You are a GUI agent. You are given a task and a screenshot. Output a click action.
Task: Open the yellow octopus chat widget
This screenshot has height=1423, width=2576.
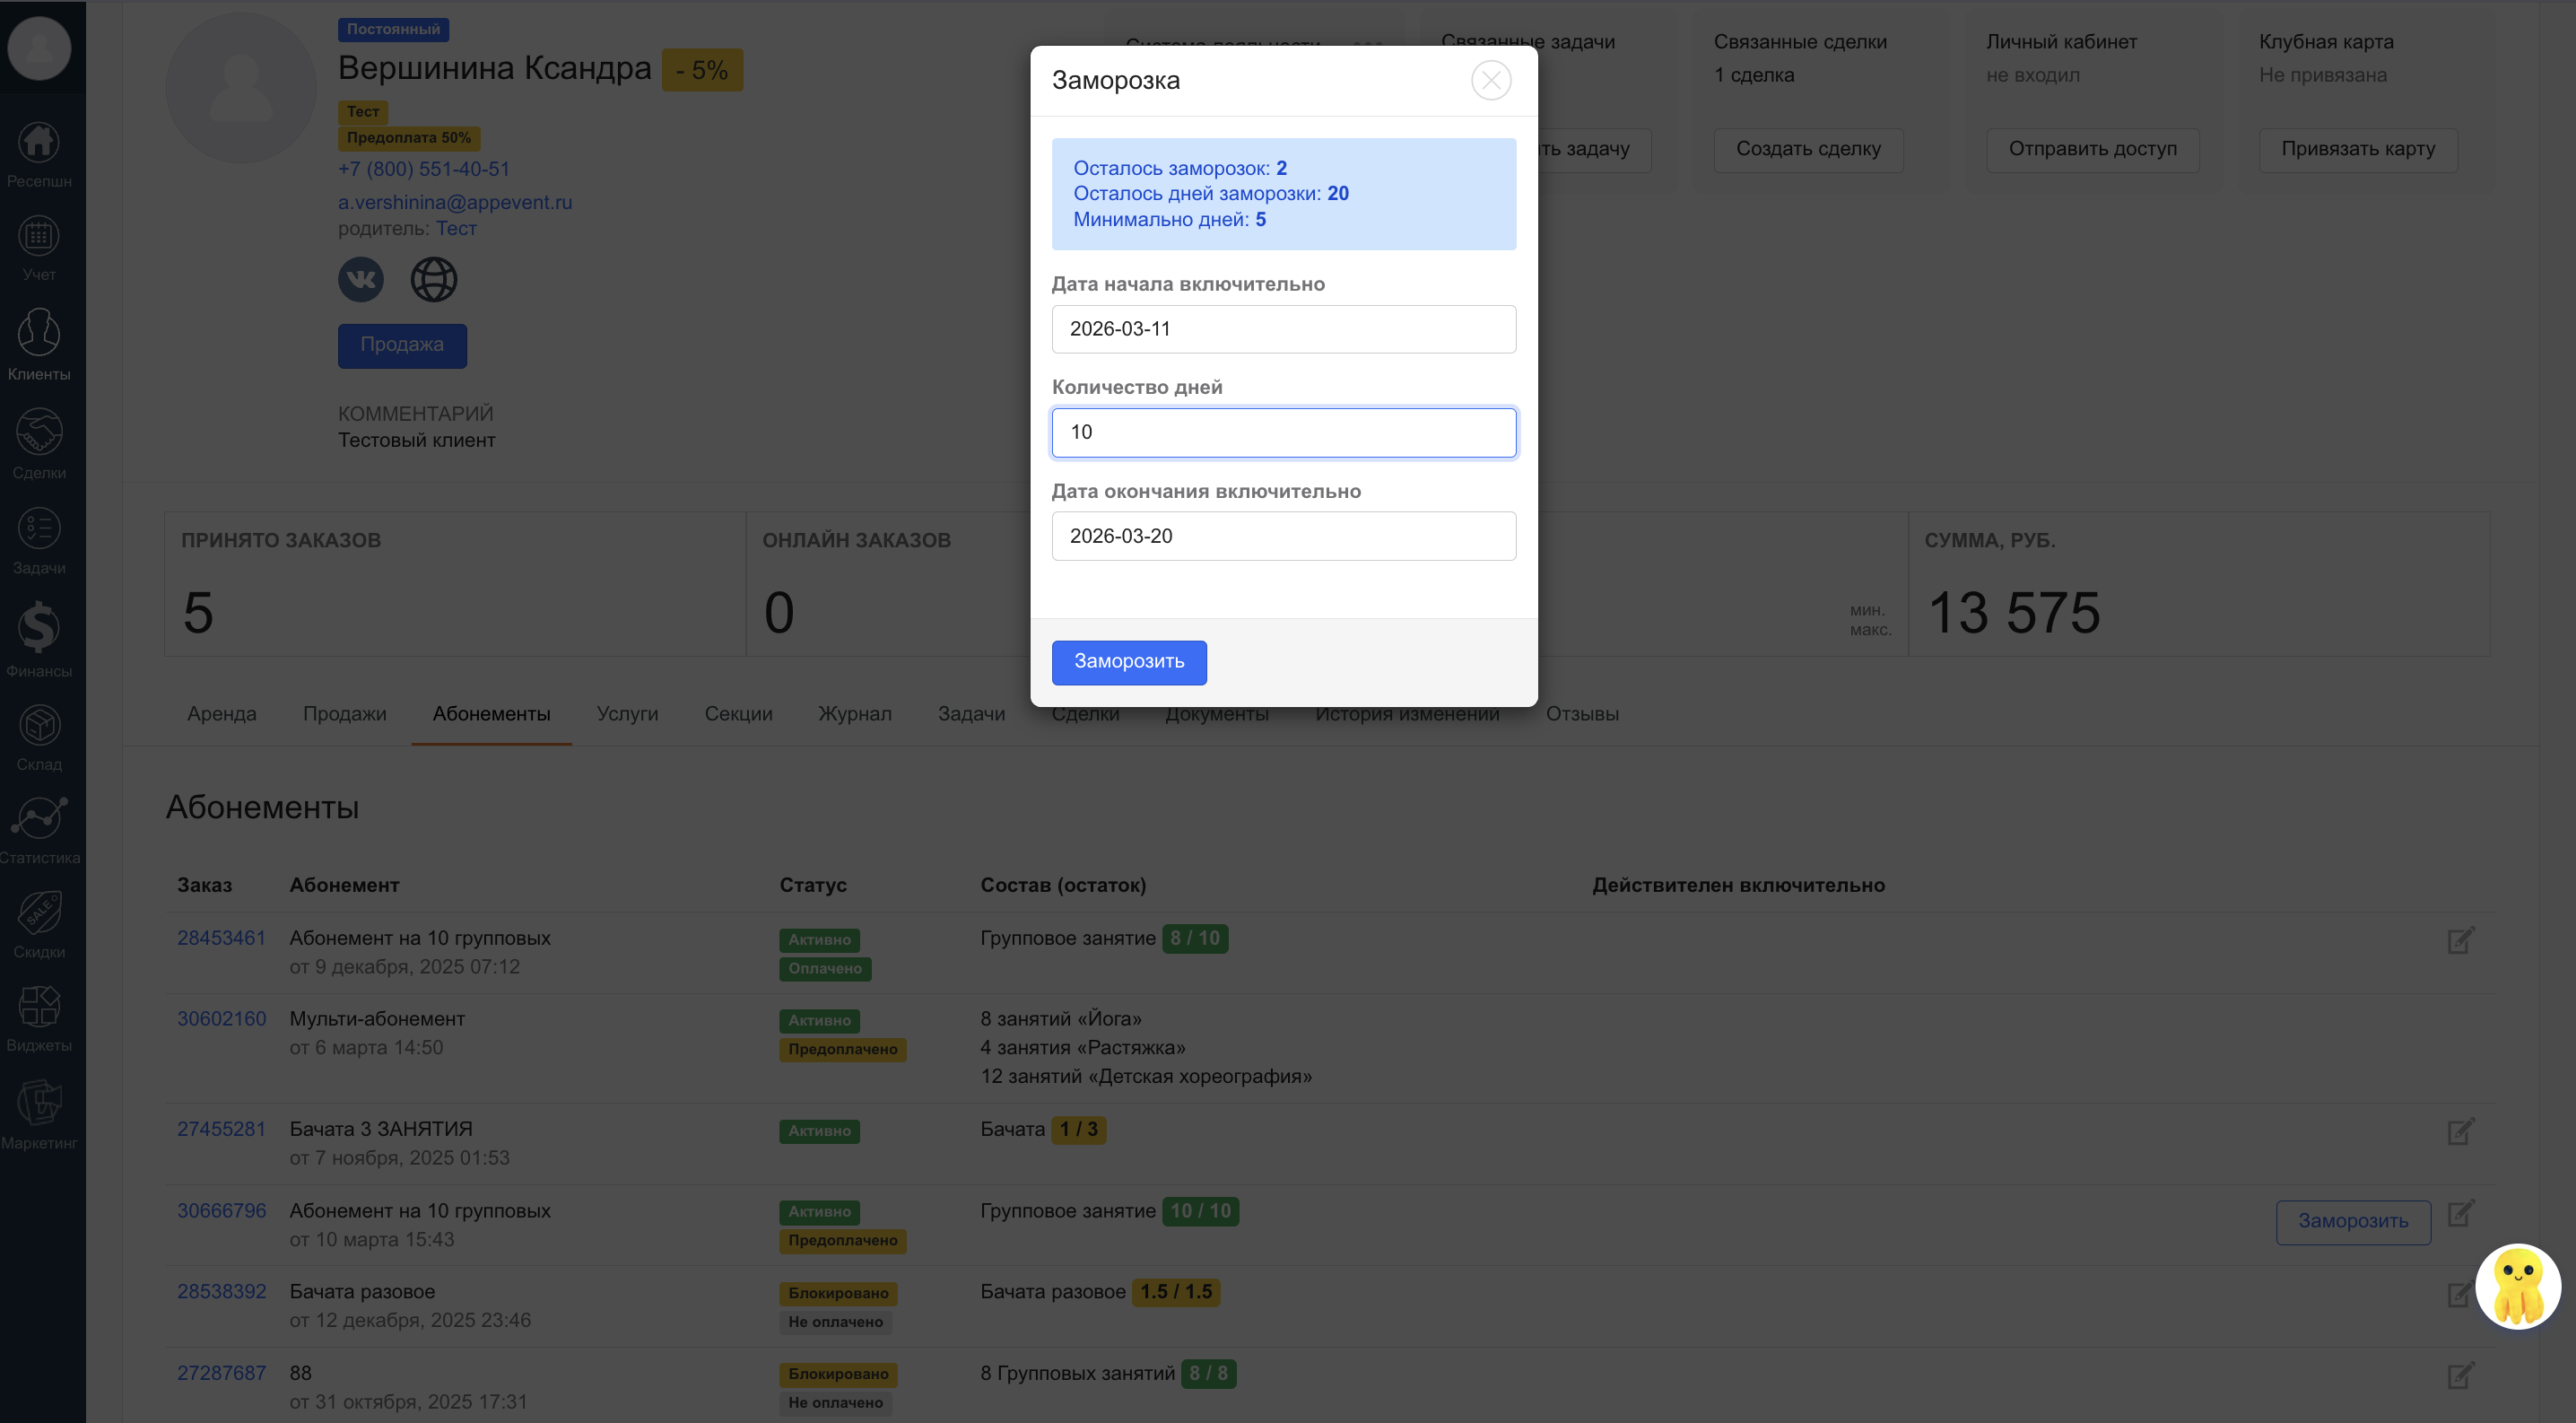coord(2517,1286)
